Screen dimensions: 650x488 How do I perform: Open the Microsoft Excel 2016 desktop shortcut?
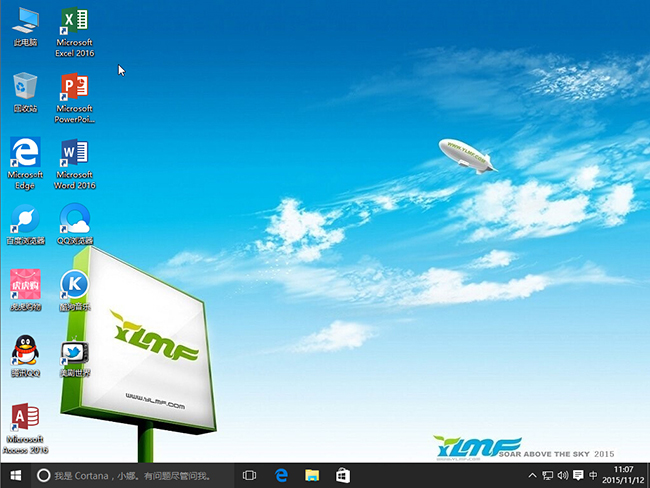point(74,22)
